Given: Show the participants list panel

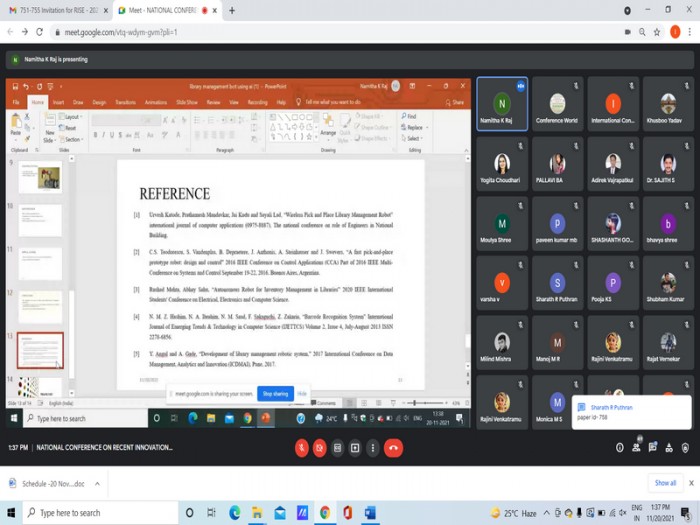Looking at the screenshot, I should [x=636, y=448].
